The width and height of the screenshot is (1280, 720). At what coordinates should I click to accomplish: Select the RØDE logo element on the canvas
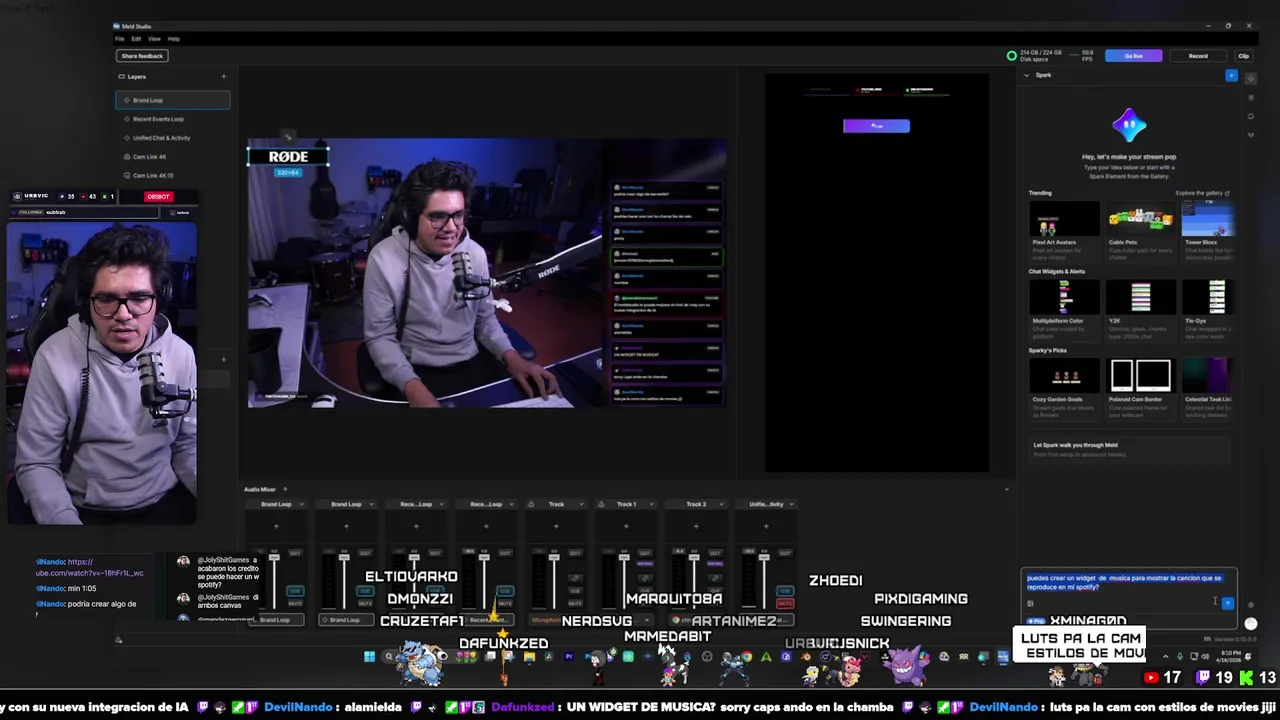[289, 157]
